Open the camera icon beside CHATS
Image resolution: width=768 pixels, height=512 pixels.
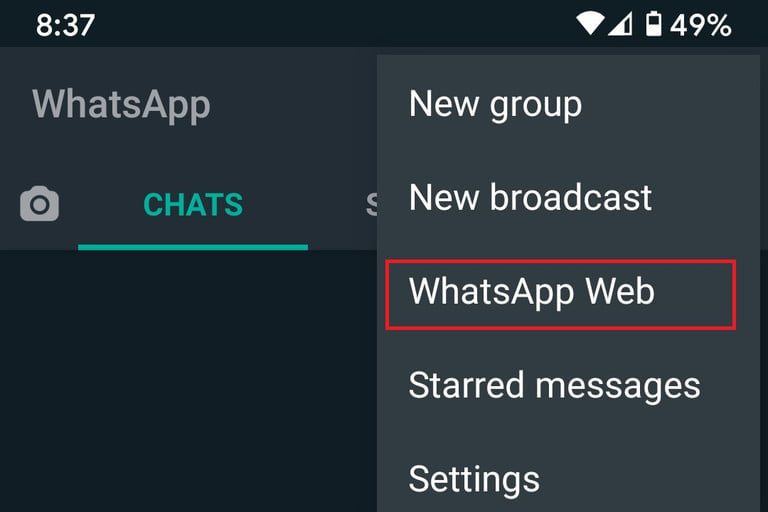[39, 204]
